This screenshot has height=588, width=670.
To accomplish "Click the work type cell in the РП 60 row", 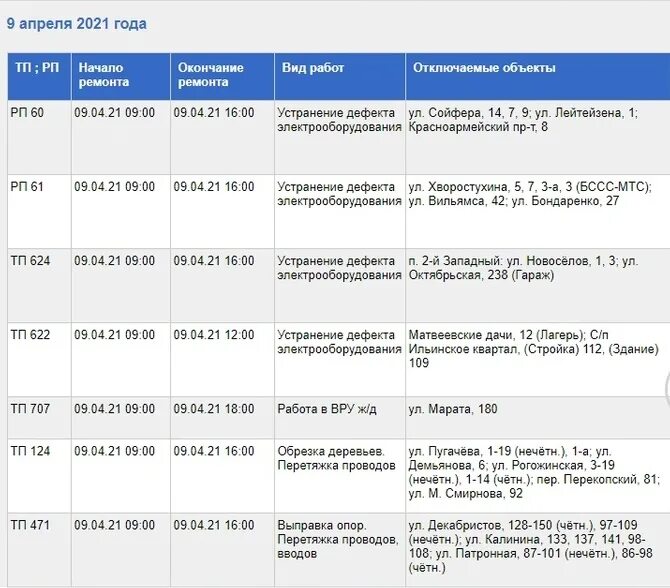I will [x=340, y=137].
